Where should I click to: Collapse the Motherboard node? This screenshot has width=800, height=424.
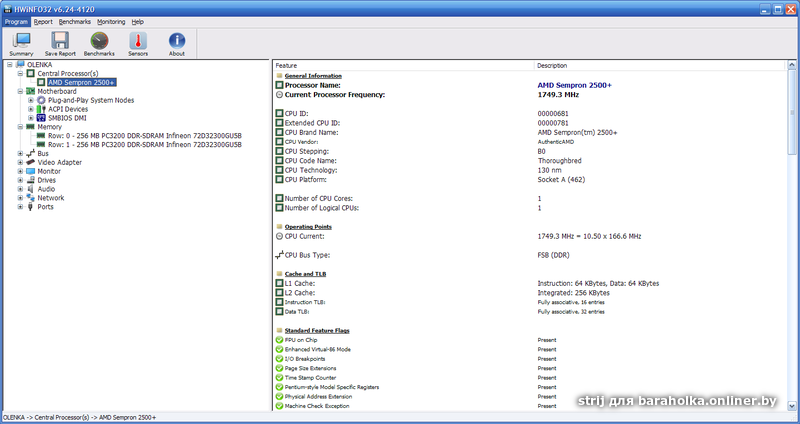tap(20, 91)
